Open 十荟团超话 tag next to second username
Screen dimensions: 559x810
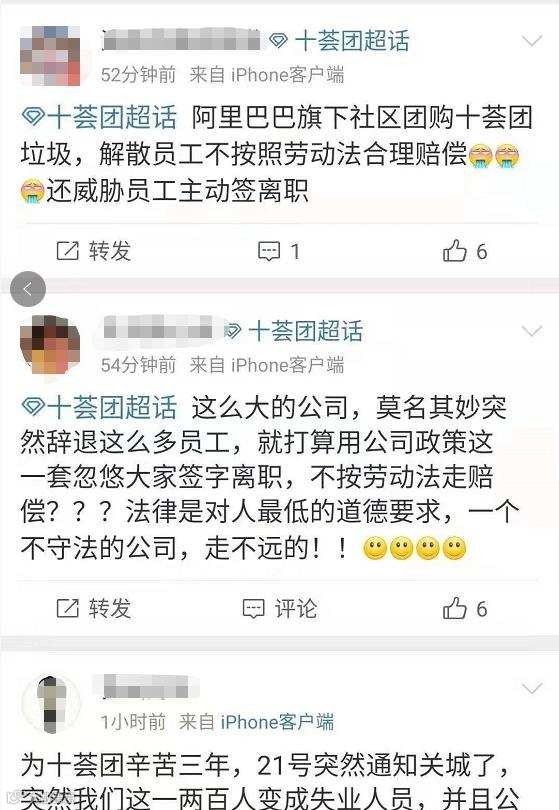point(305,331)
